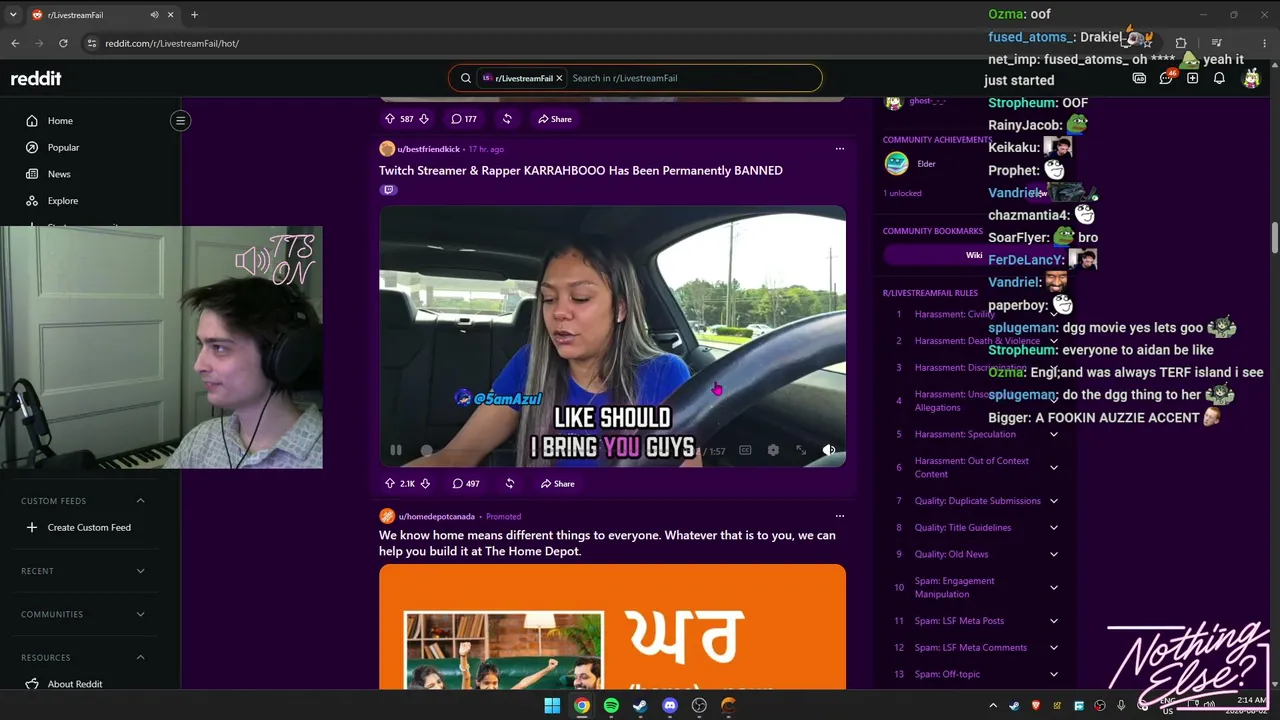
Task: Go back with the browser back arrow
Action: pos(15,43)
